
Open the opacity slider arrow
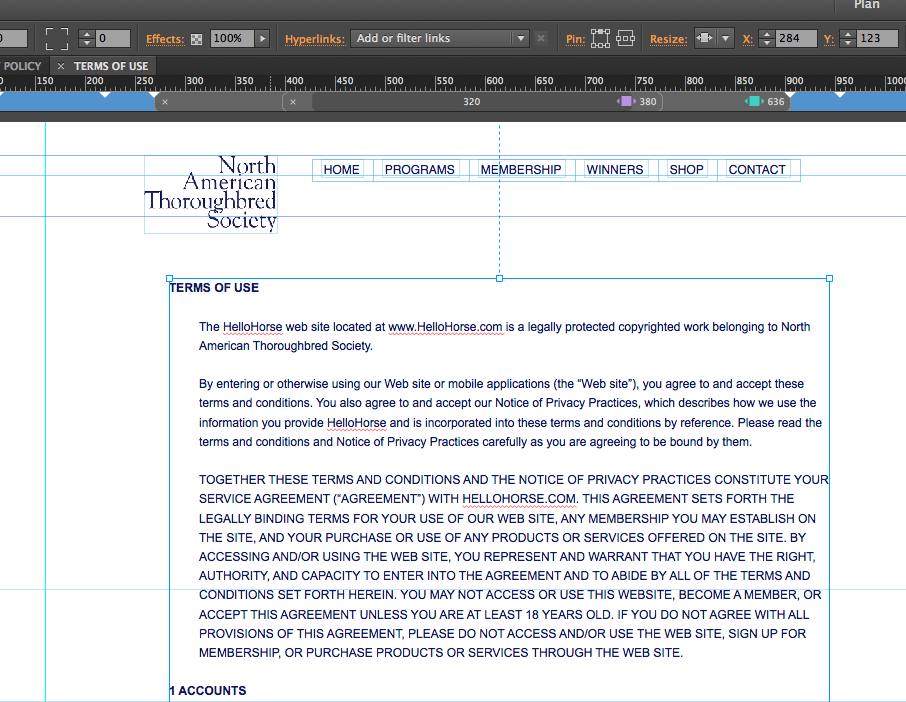262,39
